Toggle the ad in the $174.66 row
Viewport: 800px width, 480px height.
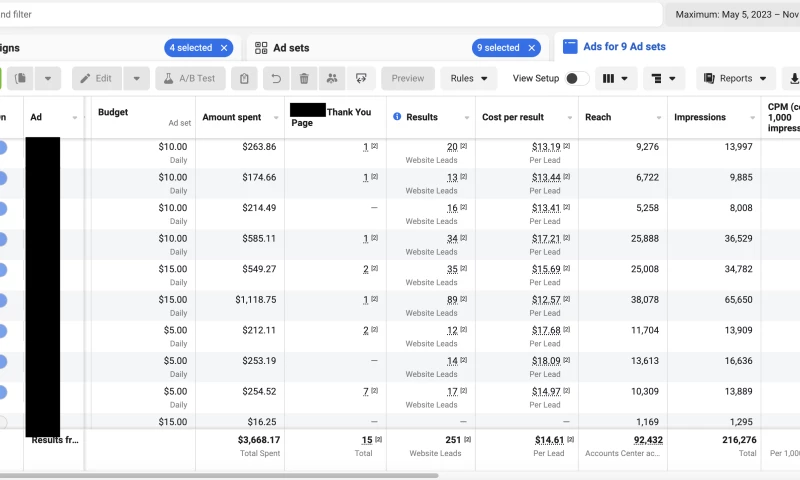2,179
